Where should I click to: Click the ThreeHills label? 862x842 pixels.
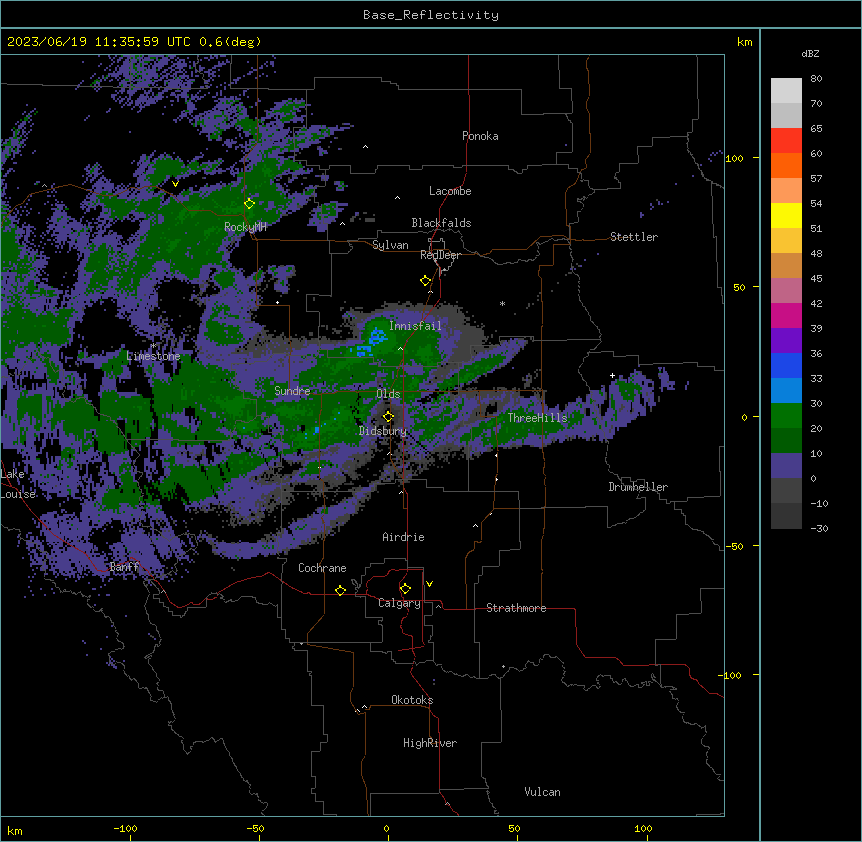(537, 418)
